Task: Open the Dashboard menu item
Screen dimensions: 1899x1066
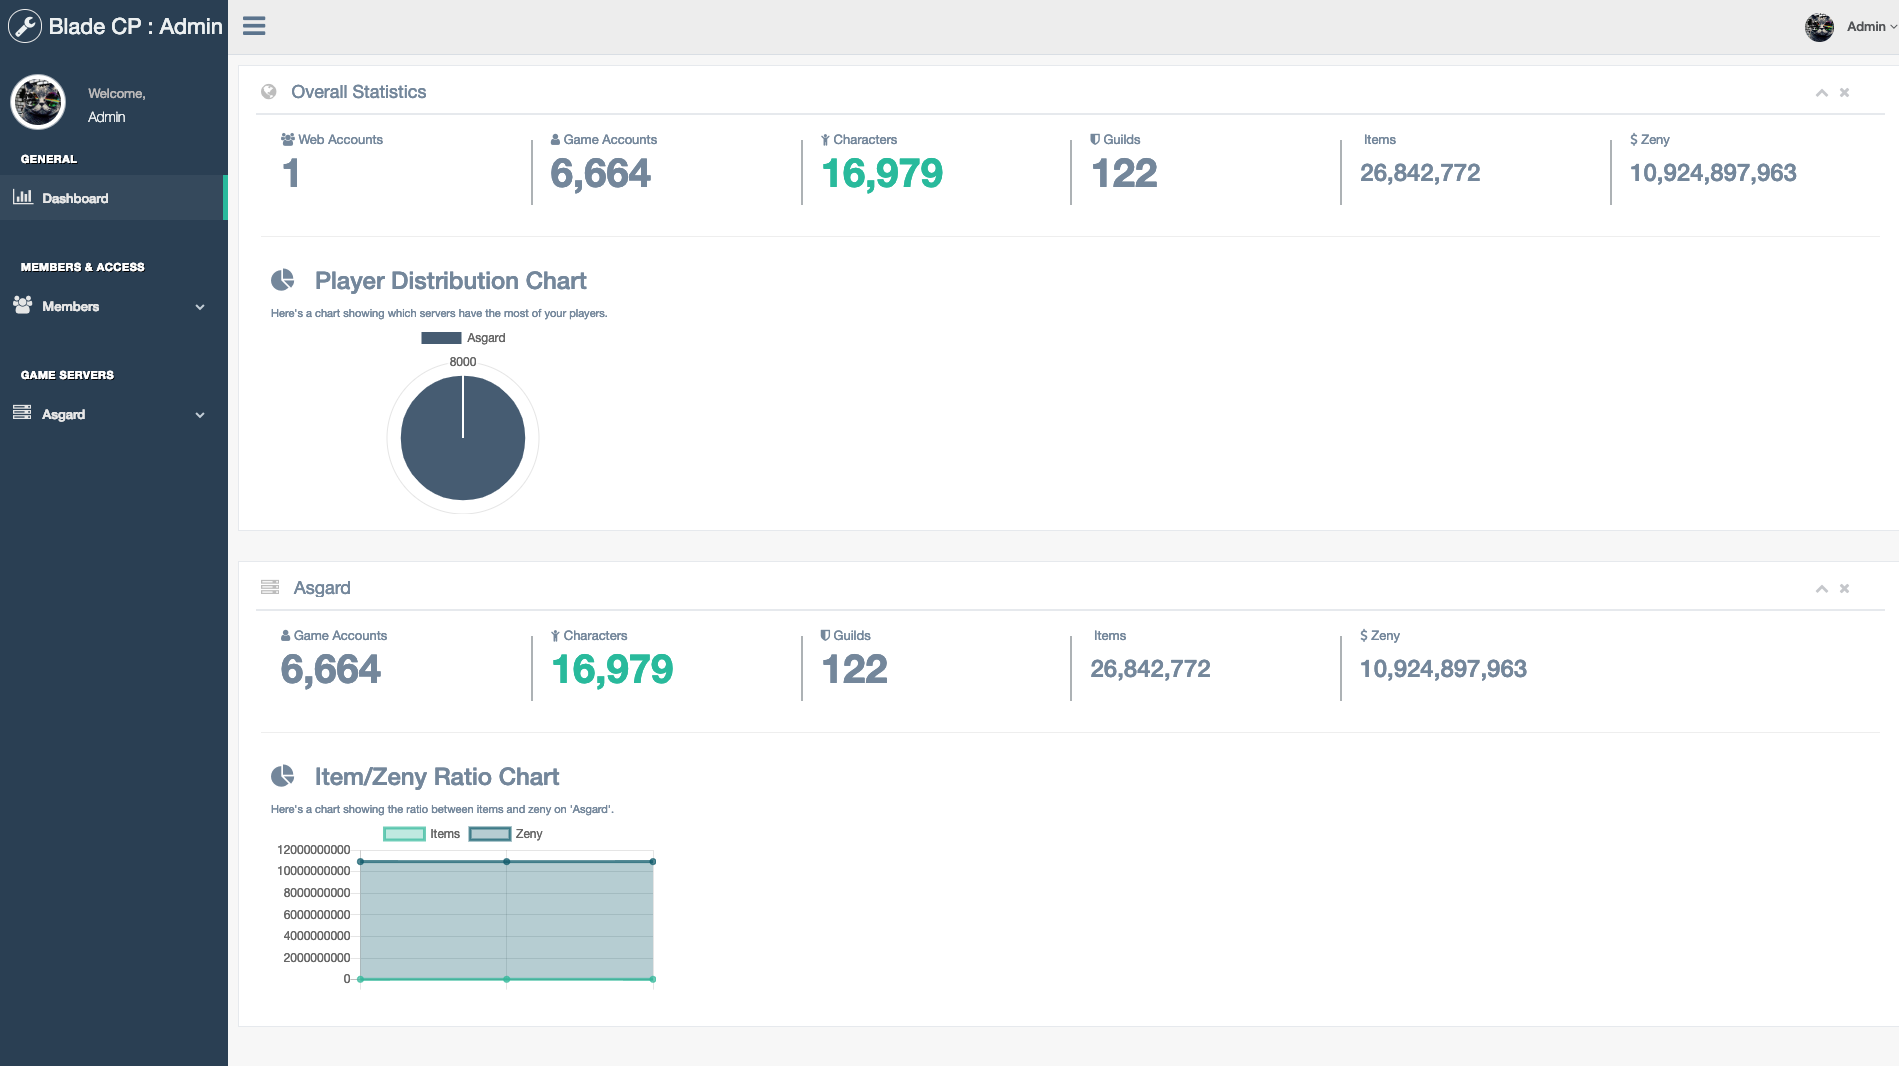Action: click(114, 198)
